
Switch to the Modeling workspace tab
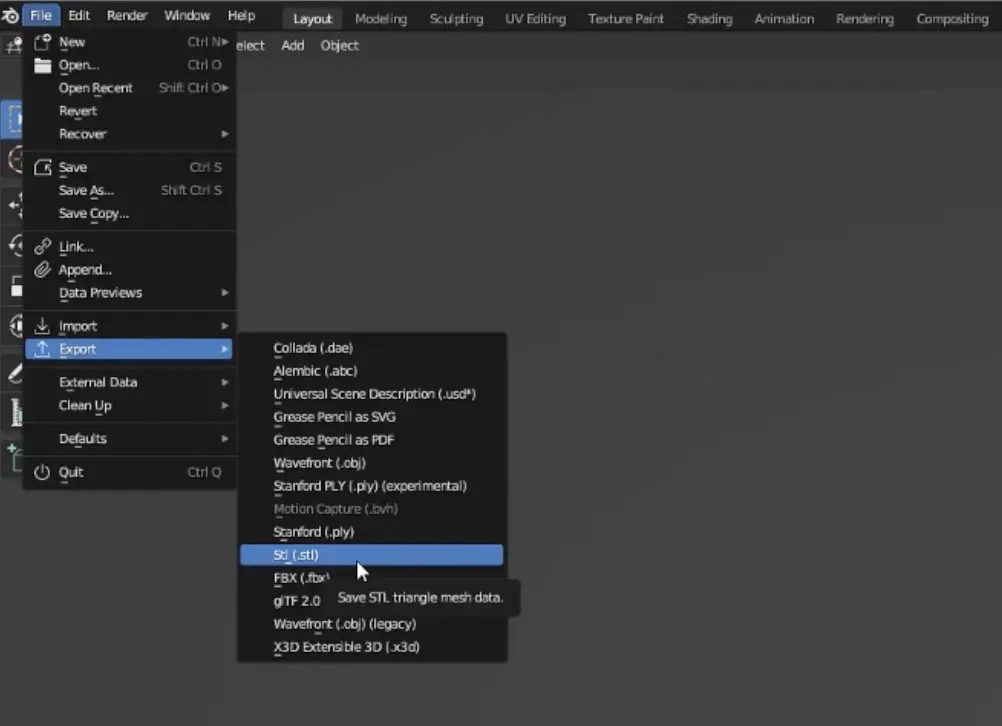tap(380, 18)
